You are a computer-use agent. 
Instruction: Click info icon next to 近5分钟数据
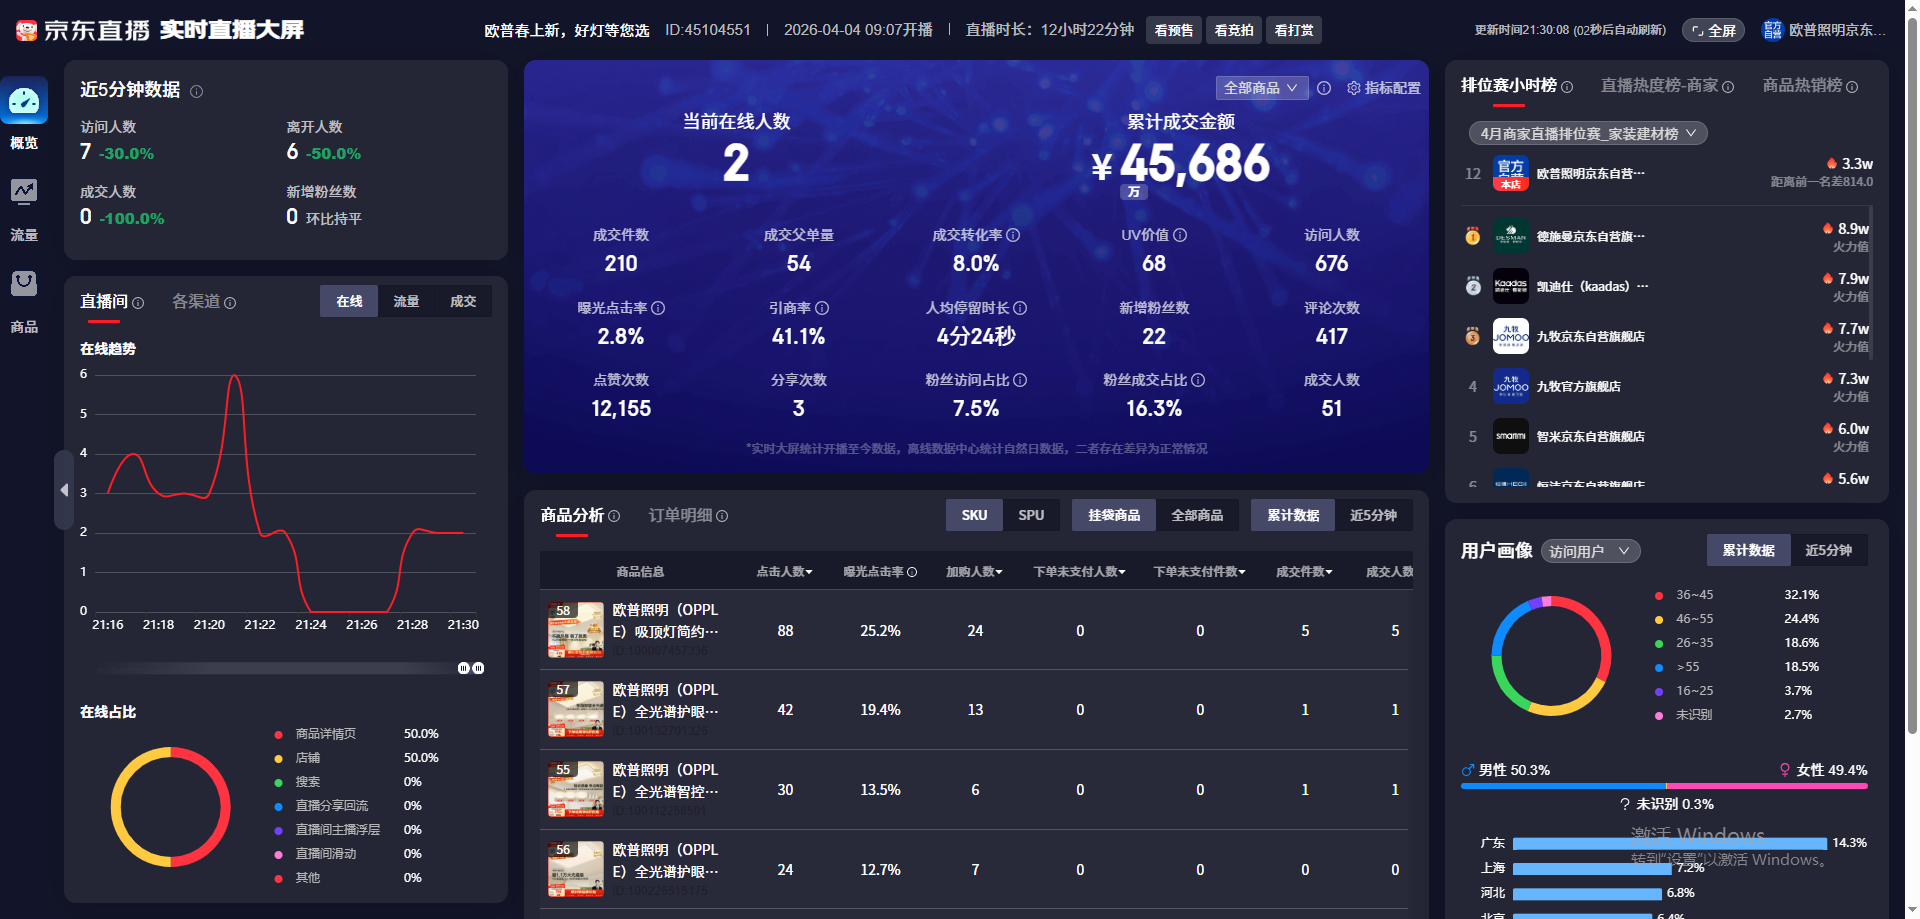pyautogui.click(x=197, y=91)
